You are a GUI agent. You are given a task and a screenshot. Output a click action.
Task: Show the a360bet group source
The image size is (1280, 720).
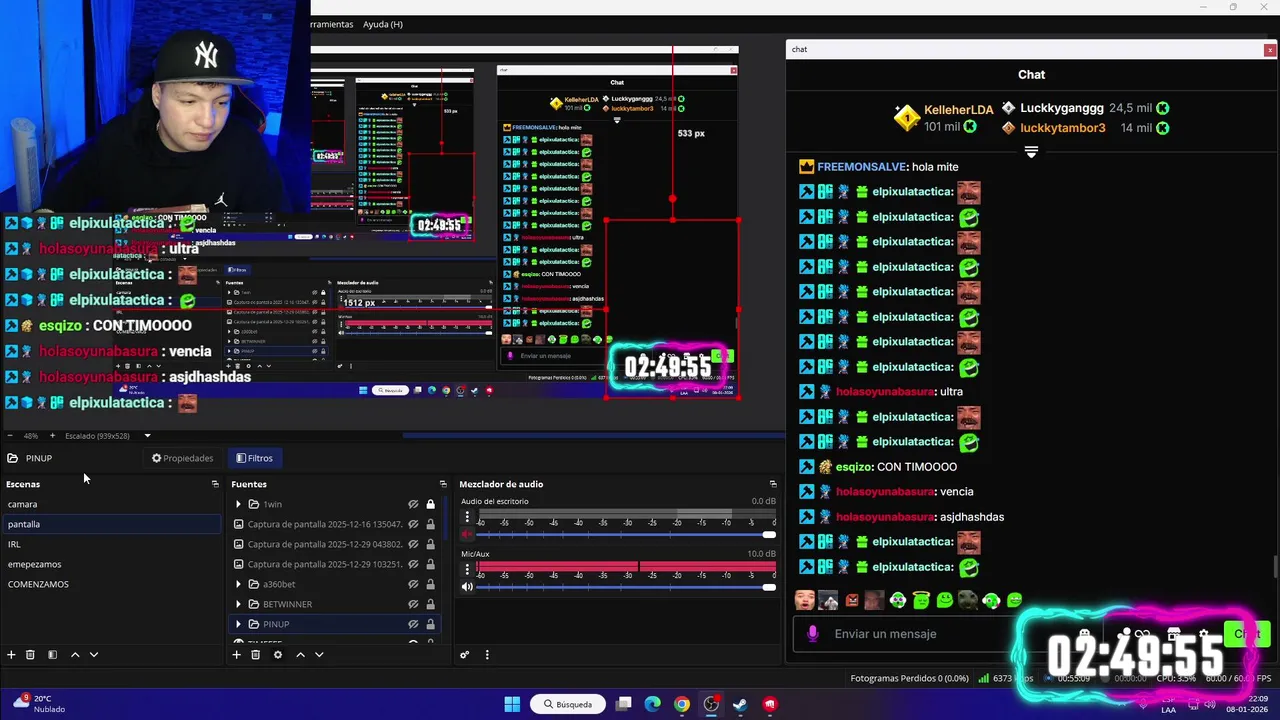click(413, 584)
